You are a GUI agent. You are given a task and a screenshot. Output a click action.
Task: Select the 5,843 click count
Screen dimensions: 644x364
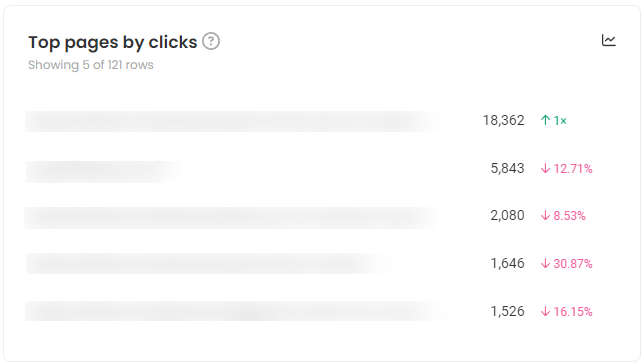point(508,168)
